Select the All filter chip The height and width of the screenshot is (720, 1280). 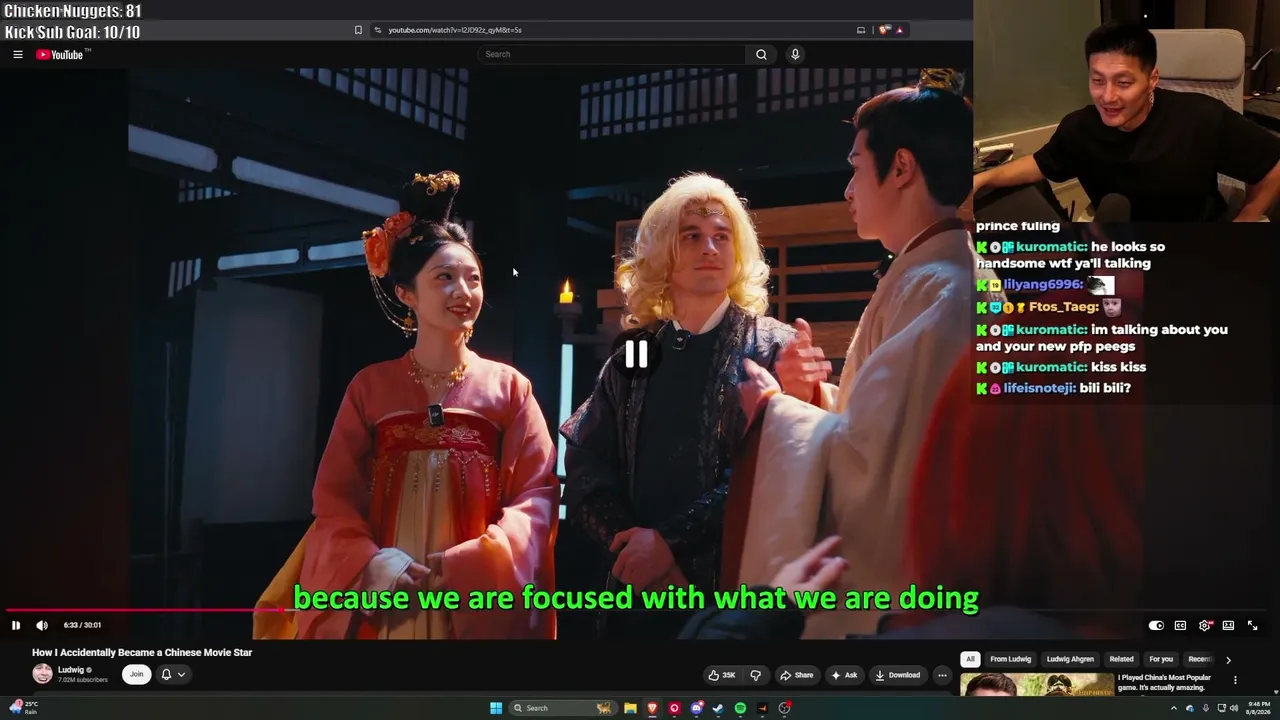click(970, 659)
